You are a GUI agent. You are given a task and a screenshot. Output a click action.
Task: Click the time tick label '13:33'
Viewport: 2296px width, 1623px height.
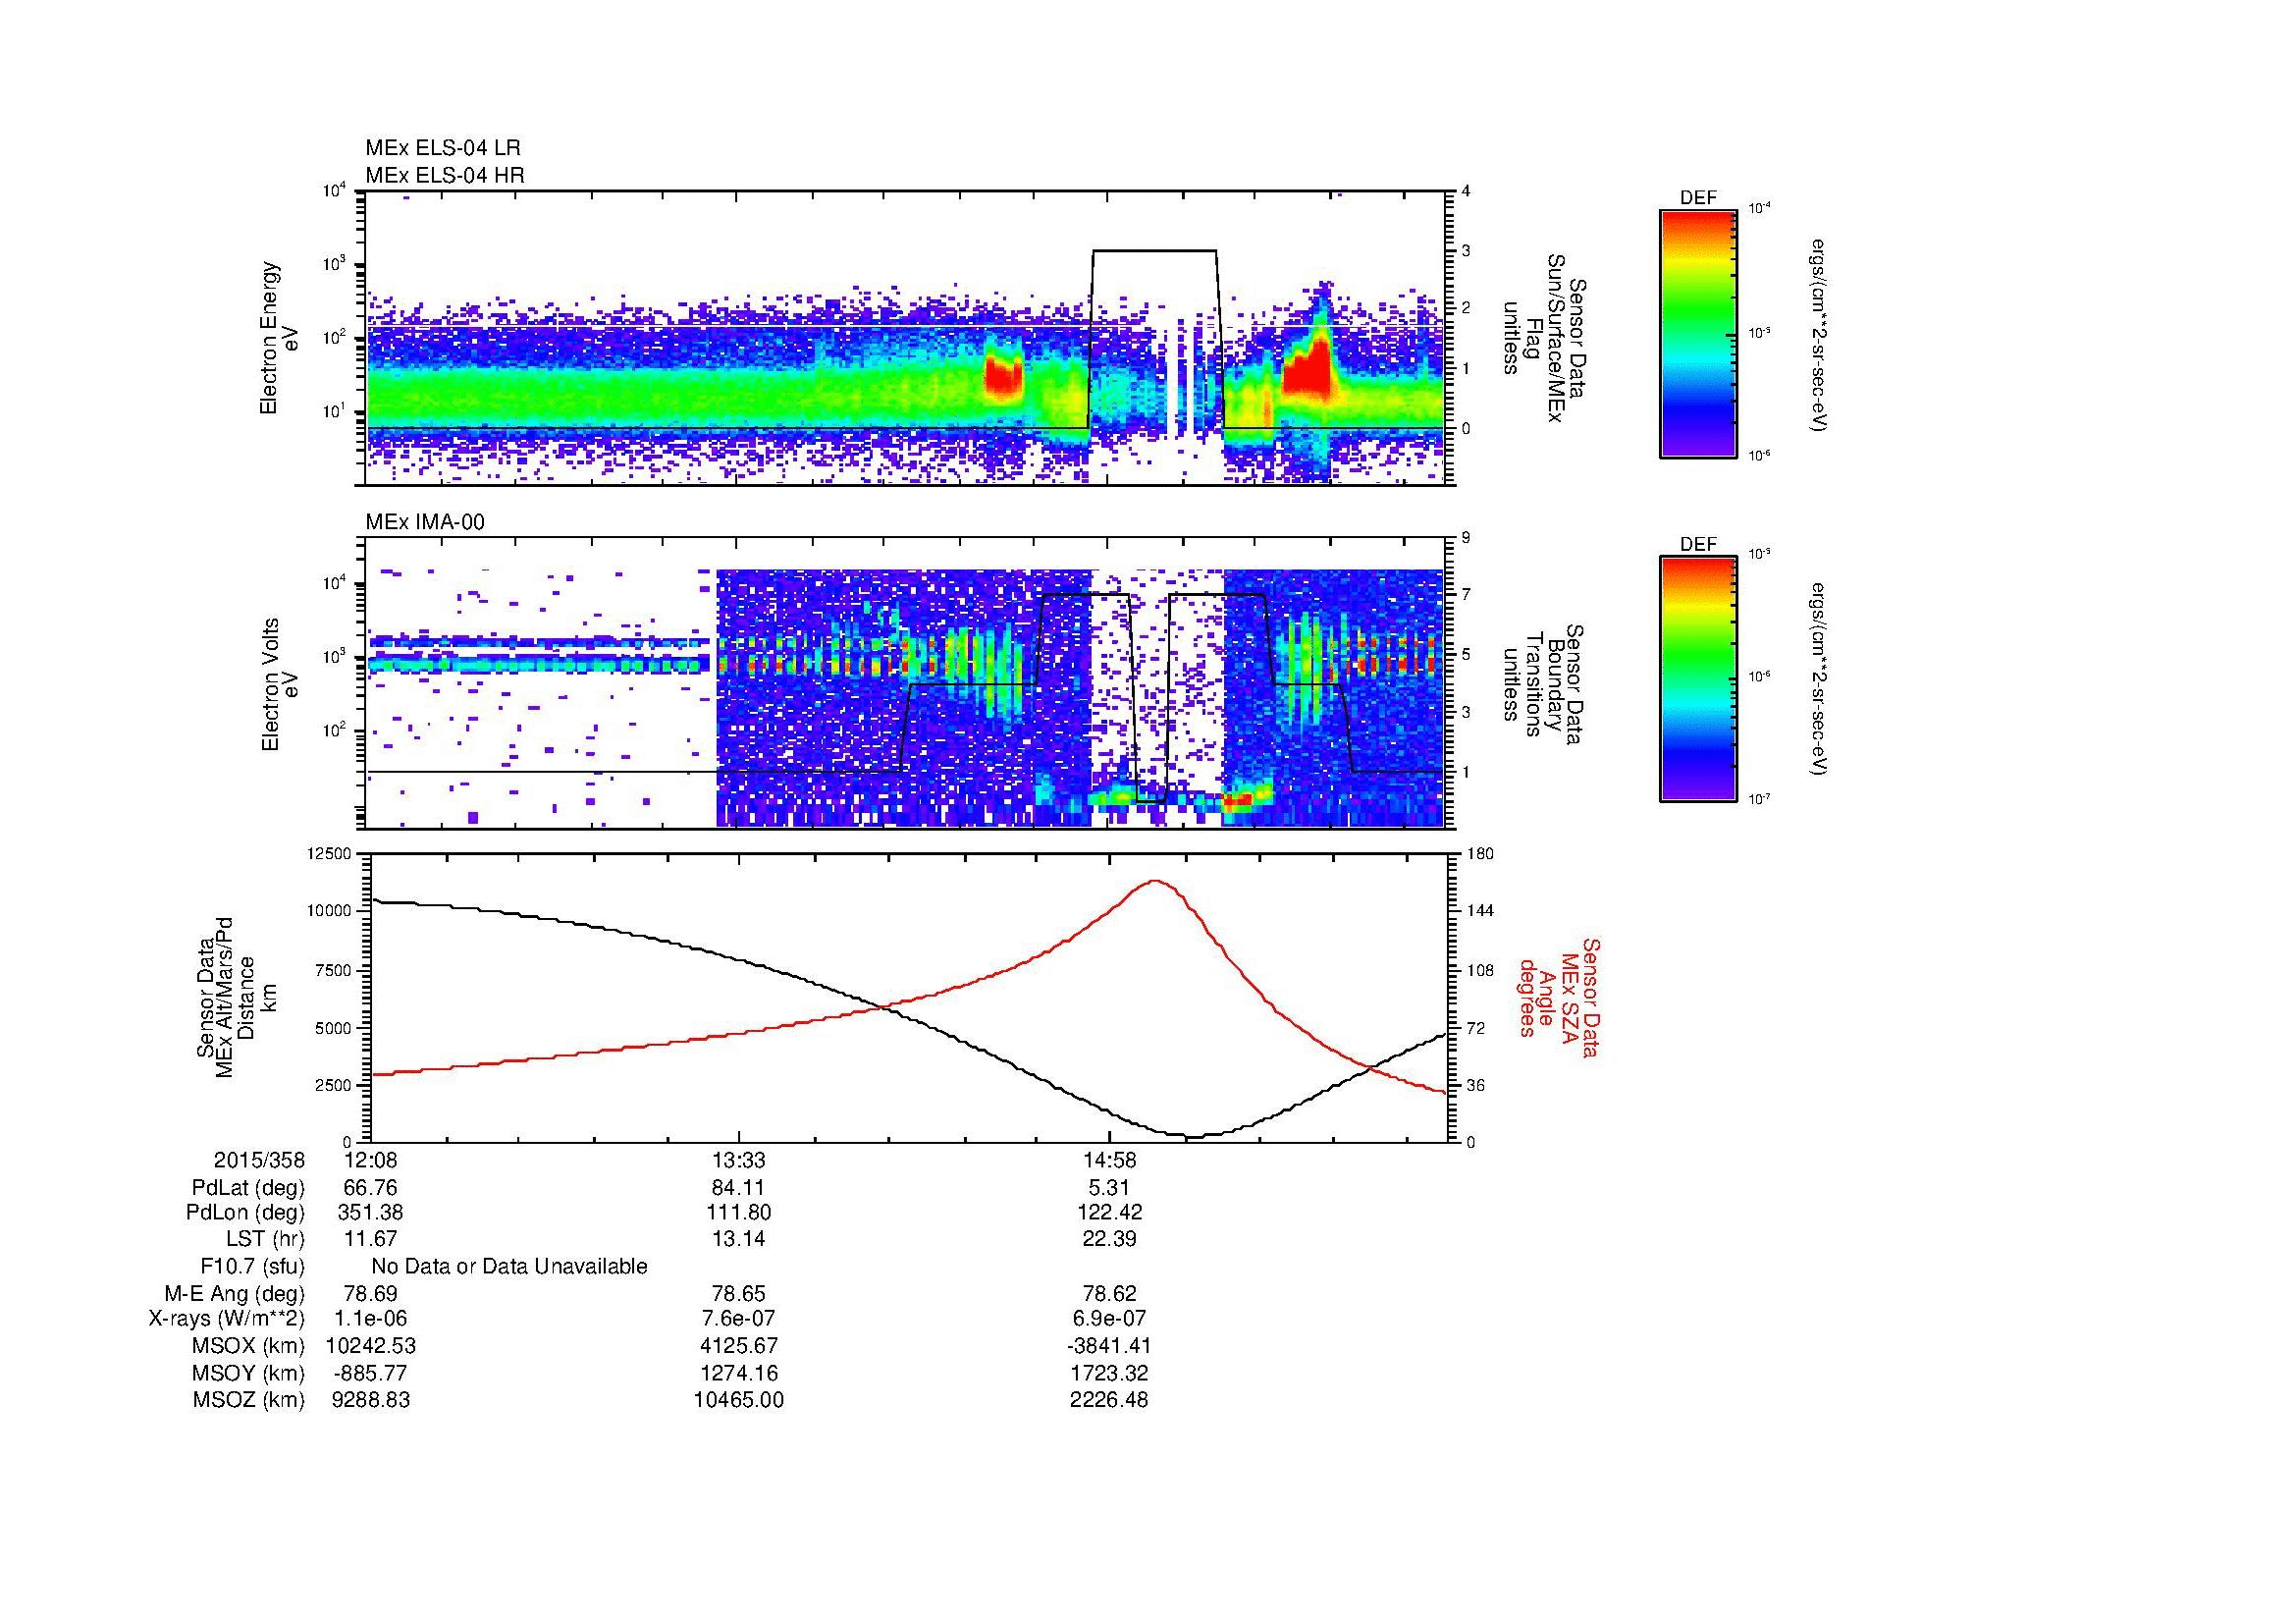[x=739, y=1160]
